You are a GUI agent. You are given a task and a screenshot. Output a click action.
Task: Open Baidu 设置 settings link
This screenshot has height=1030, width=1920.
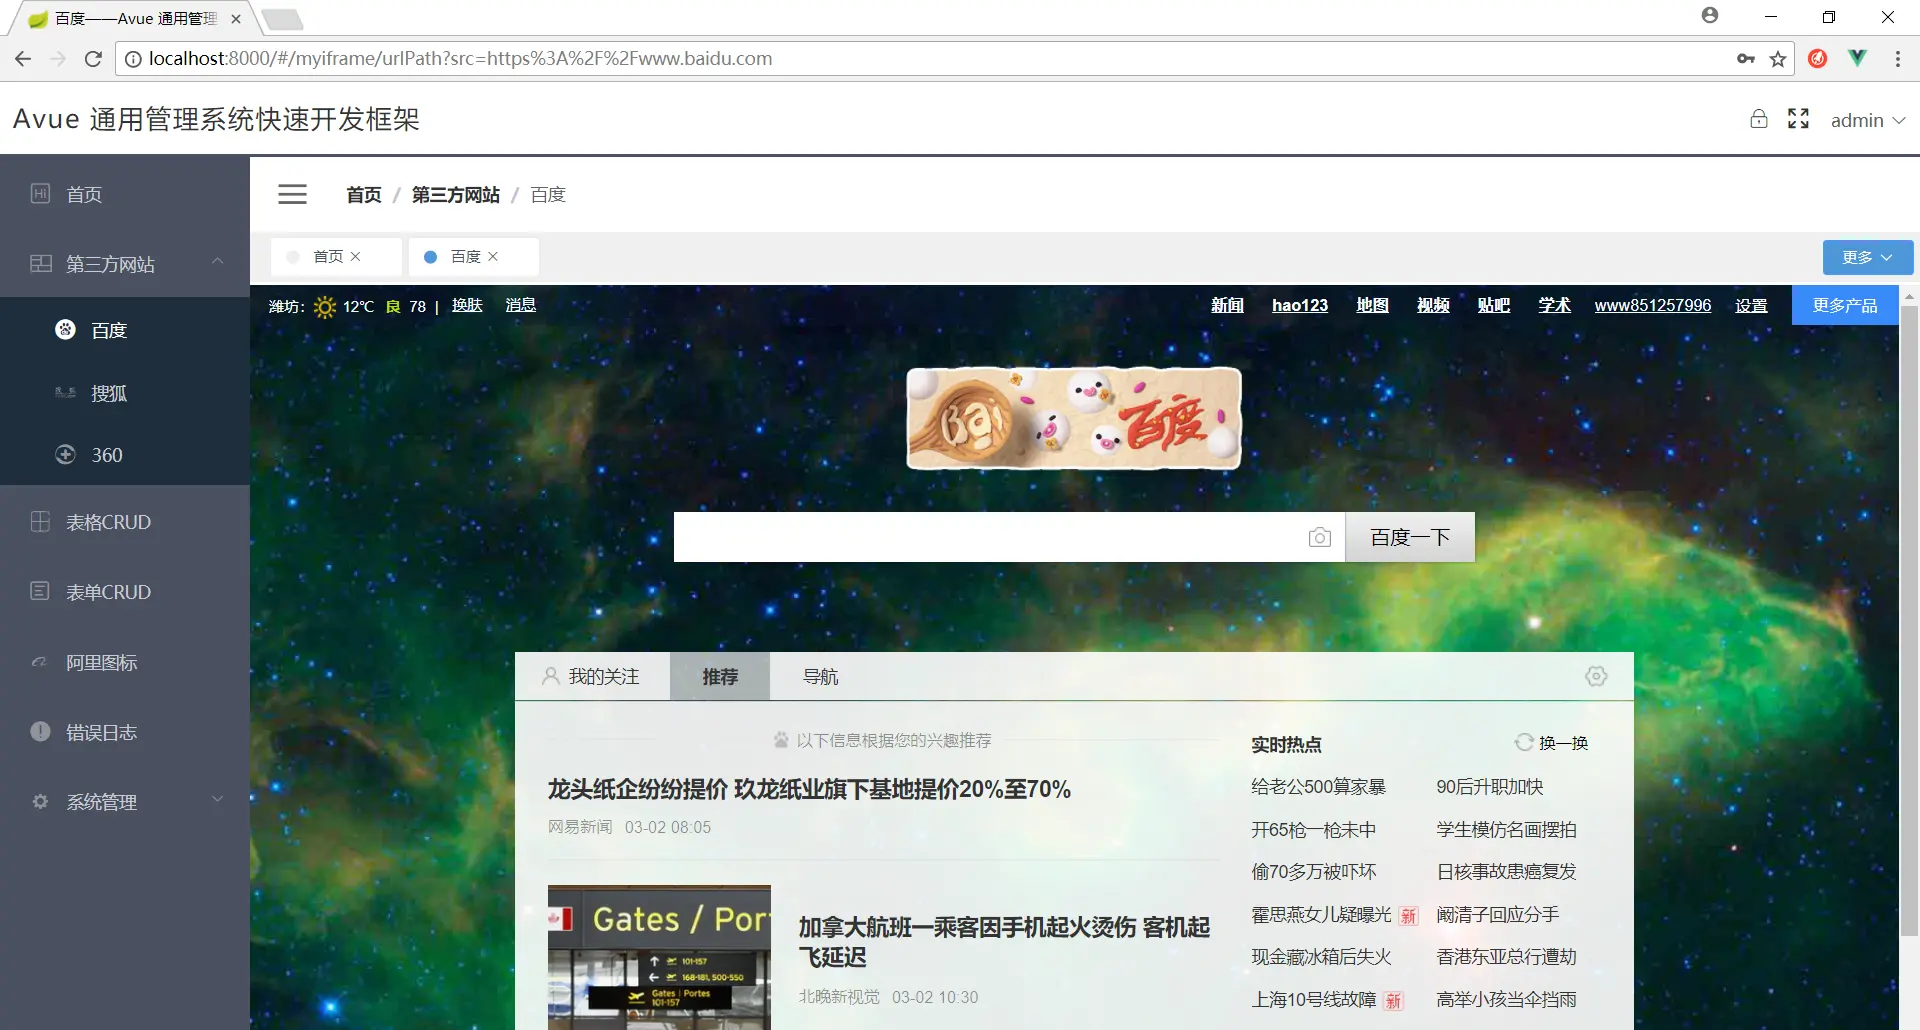(1751, 305)
